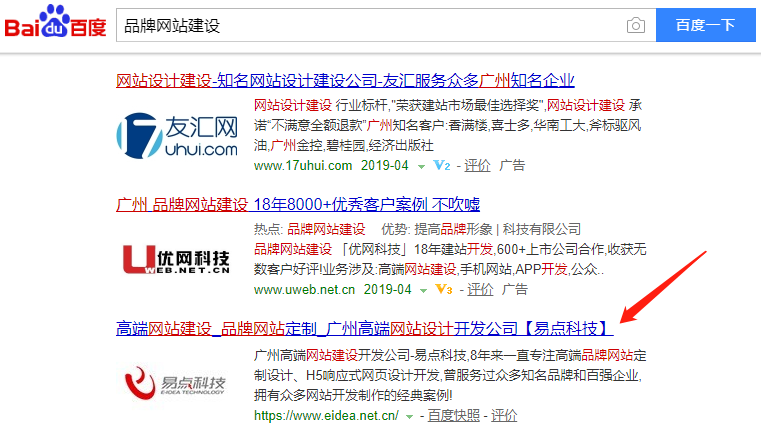Click the 优网科技 logo thumbnail
The height and width of the screenshot is (433, 761).
(176, 260)
